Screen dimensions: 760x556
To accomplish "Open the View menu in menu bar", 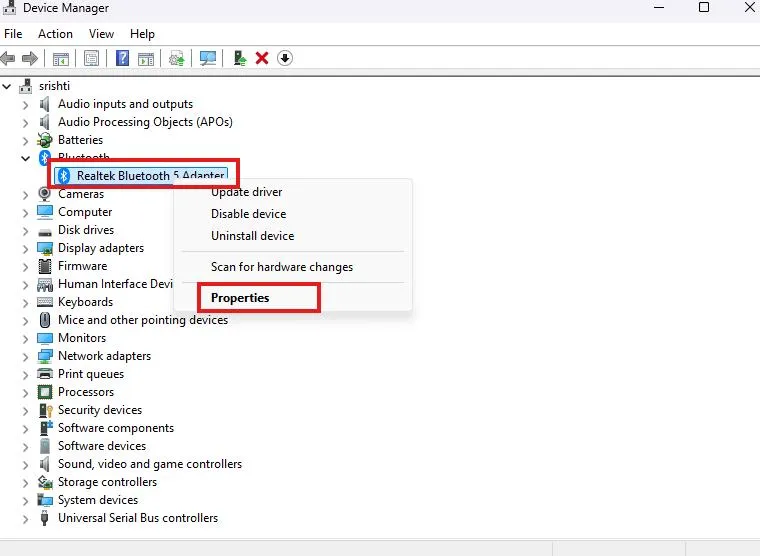I will coord(101,34).
